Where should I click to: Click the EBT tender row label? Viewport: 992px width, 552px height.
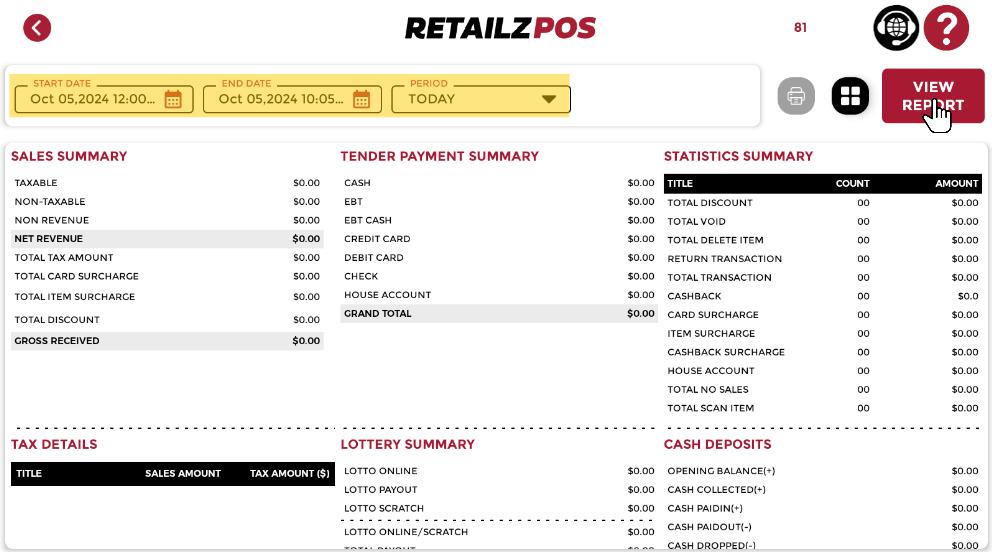click(354, 202)
